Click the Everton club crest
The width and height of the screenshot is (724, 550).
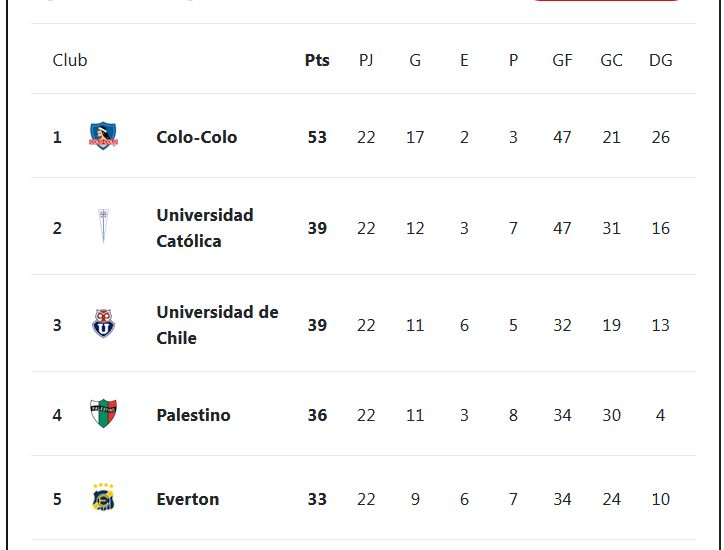(103, 497)
